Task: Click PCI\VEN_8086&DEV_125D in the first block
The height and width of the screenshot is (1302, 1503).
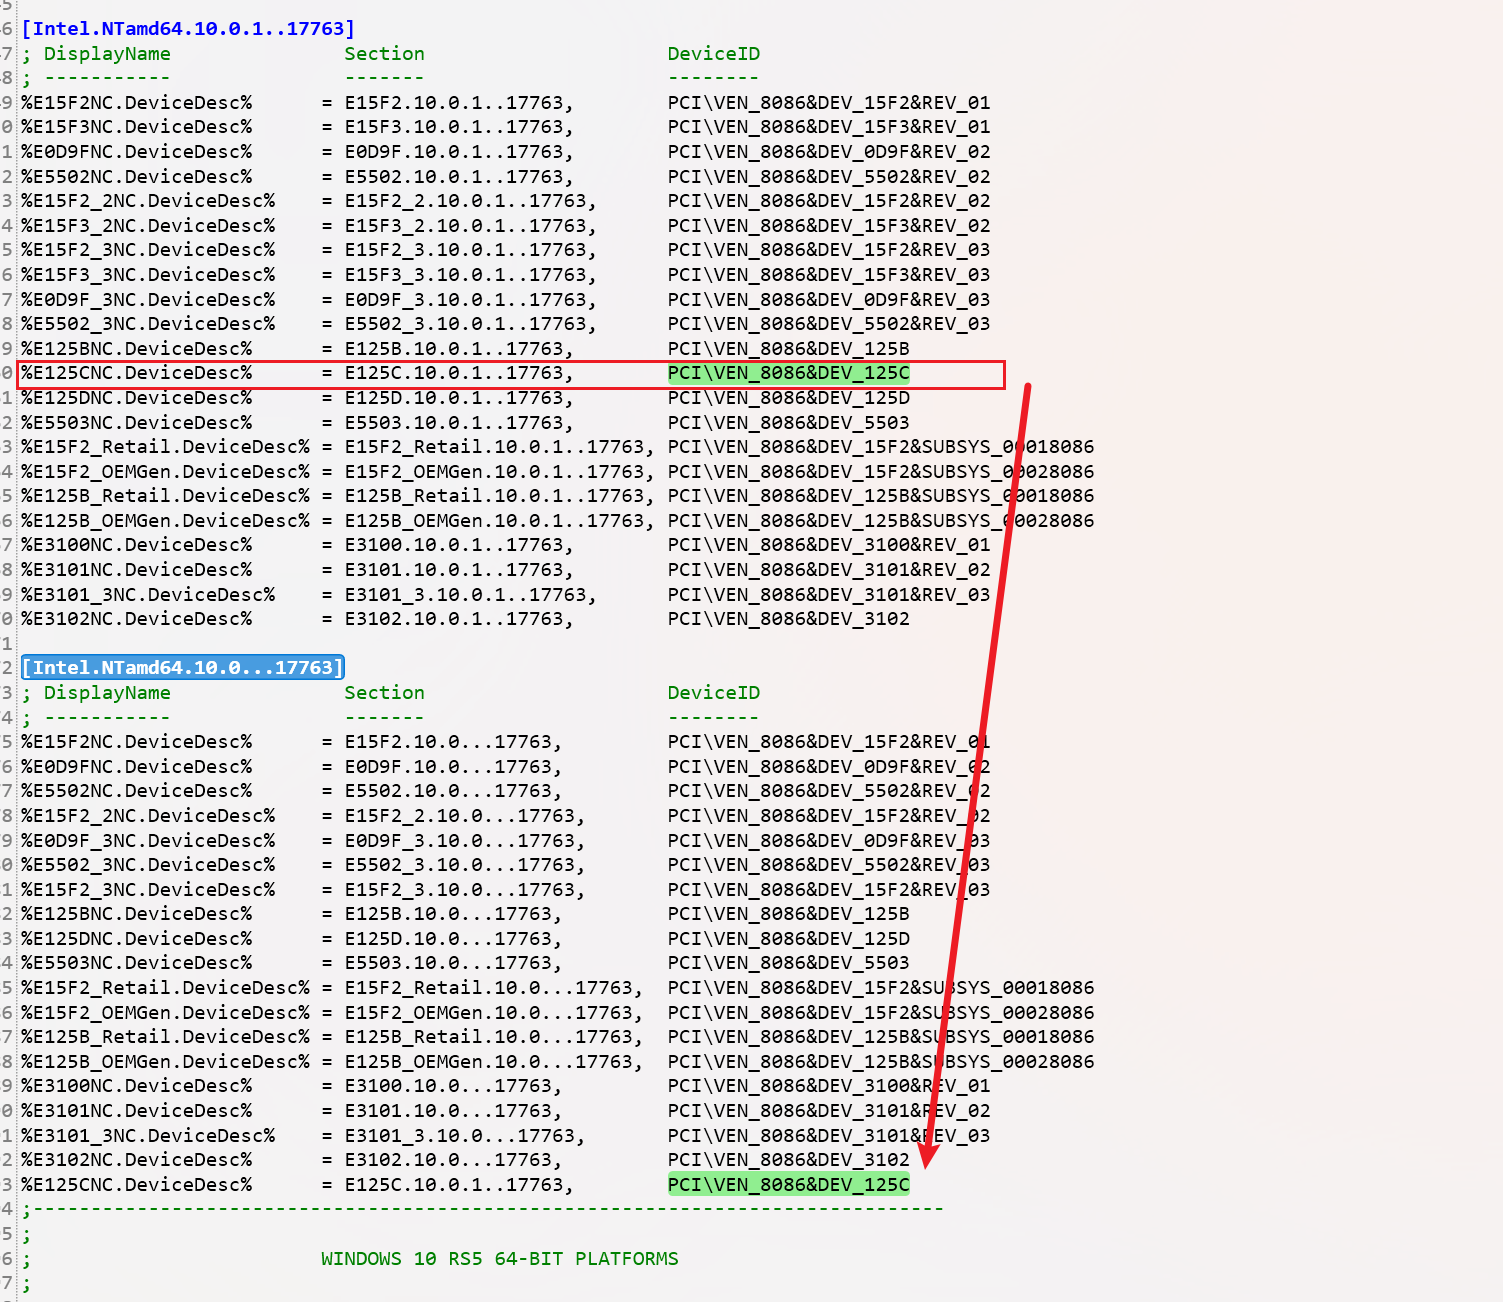Action: tap(789, 398)
